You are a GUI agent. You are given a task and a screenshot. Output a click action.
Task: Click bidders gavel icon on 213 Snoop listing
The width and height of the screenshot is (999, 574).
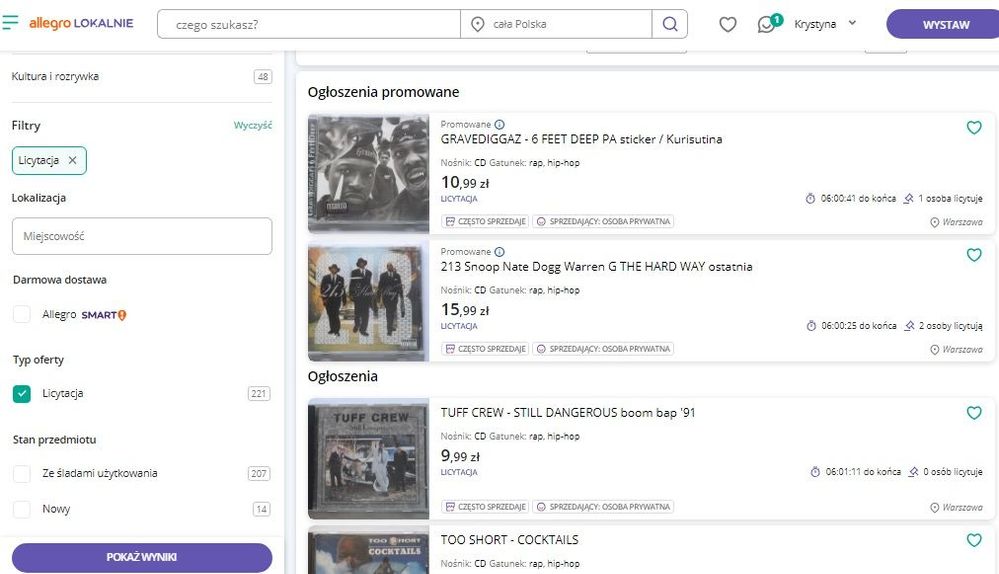[909, 326]
